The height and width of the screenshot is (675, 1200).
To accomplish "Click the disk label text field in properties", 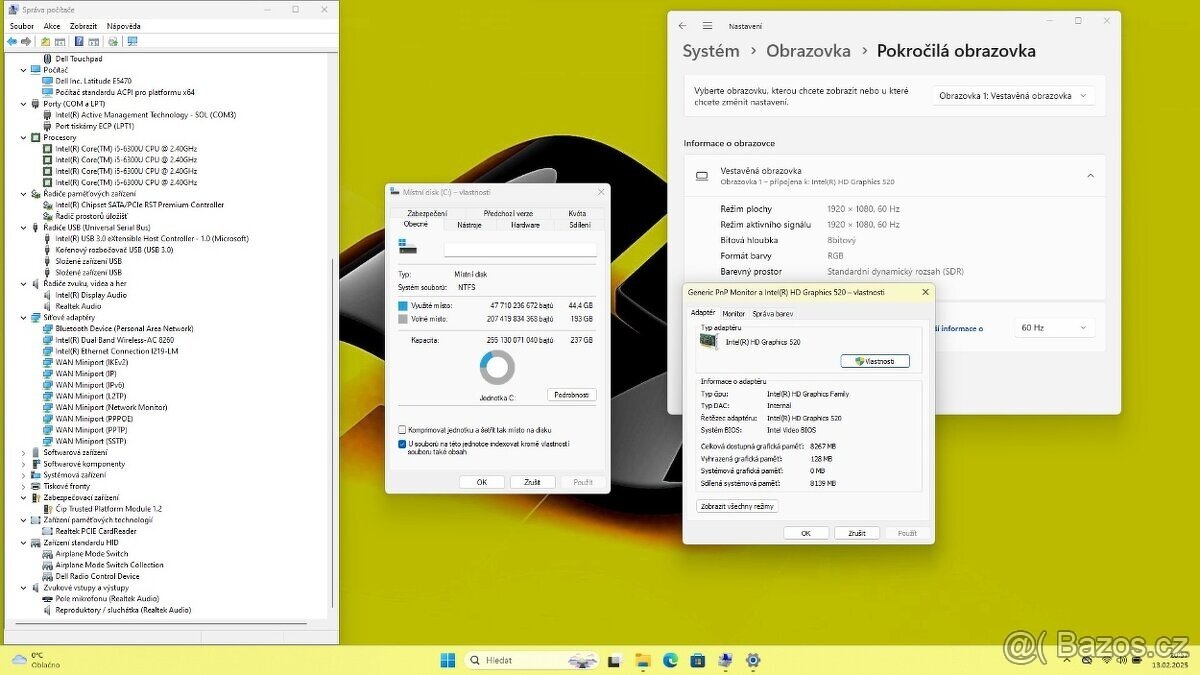I will (520, 249).
